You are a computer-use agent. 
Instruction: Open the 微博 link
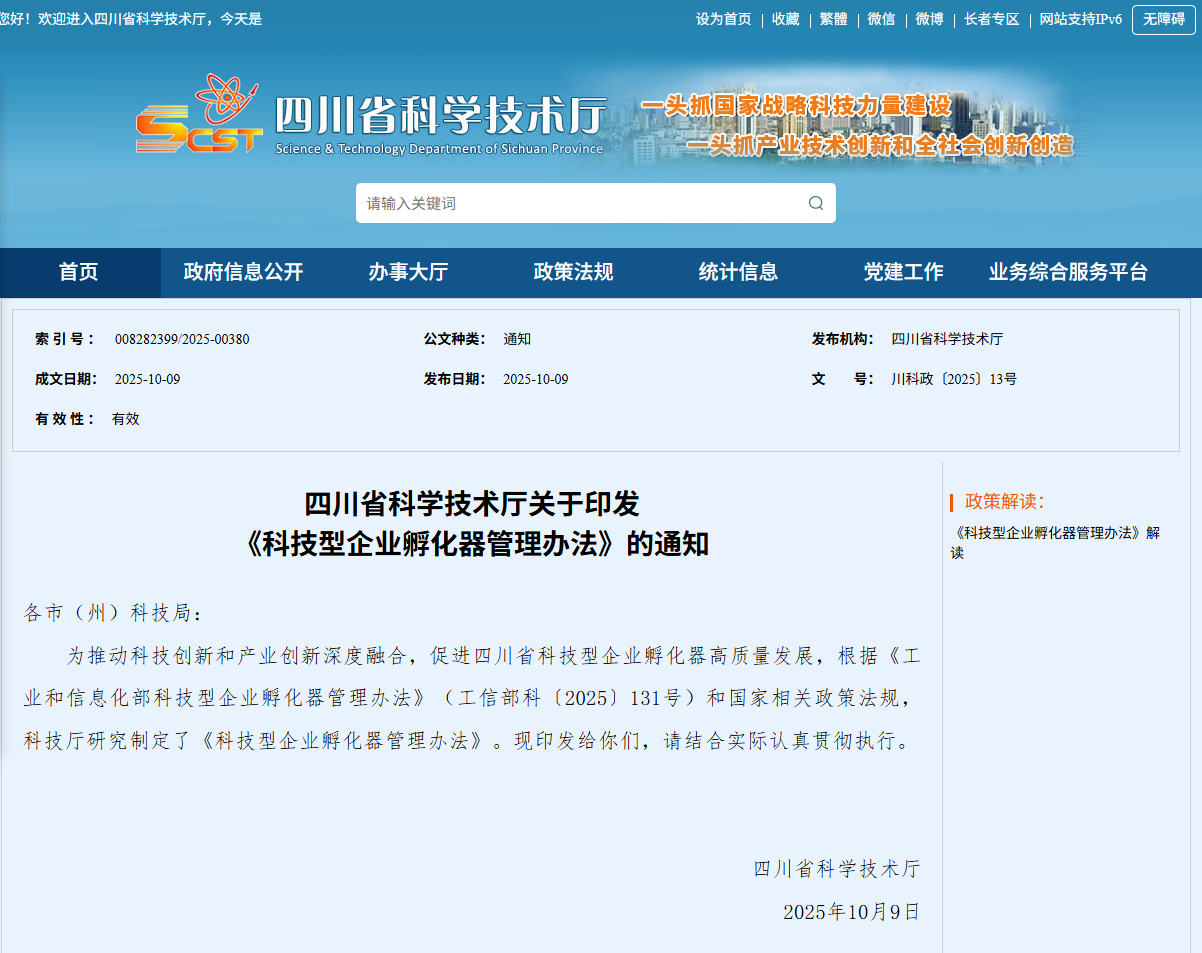(x=929, y=19)
